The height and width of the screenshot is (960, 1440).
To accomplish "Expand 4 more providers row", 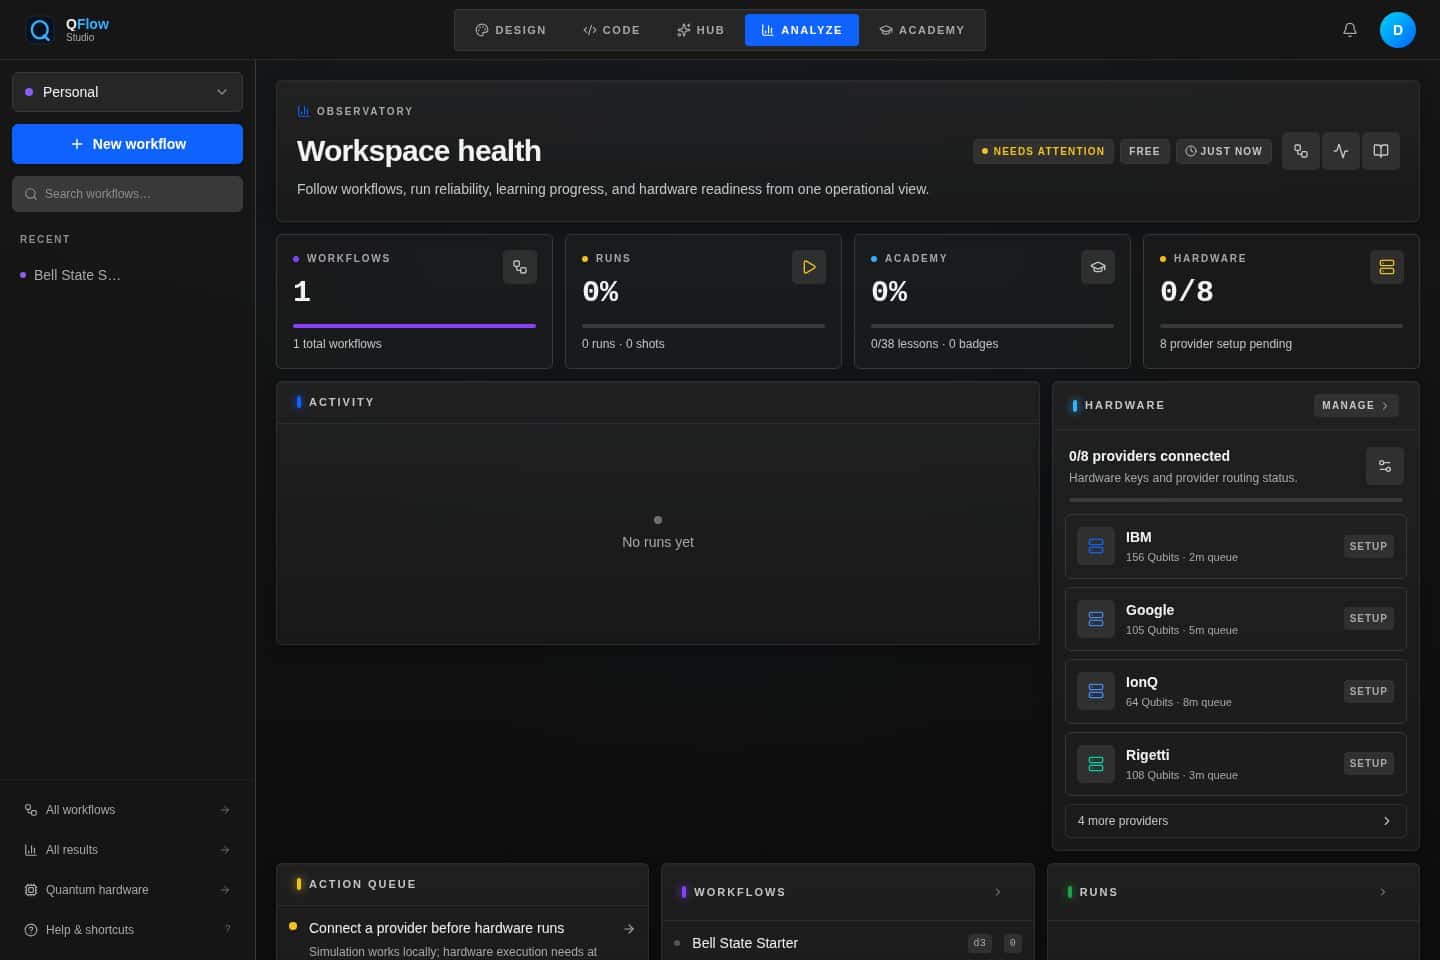I will coord(1236,821).
